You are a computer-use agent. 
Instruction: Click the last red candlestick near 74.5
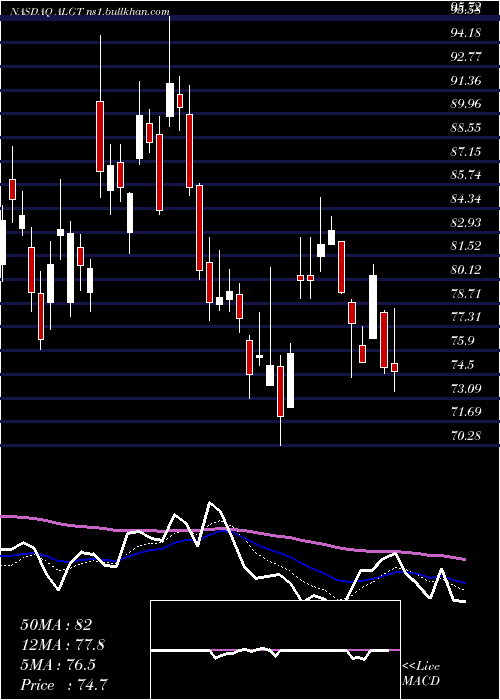(395, 367)
